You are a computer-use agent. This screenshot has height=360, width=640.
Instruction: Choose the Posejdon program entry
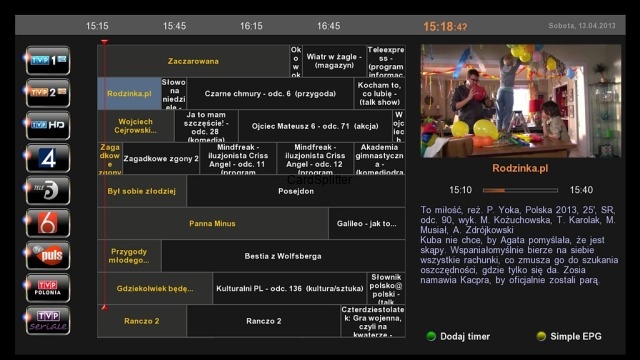(x=296, y=191)
